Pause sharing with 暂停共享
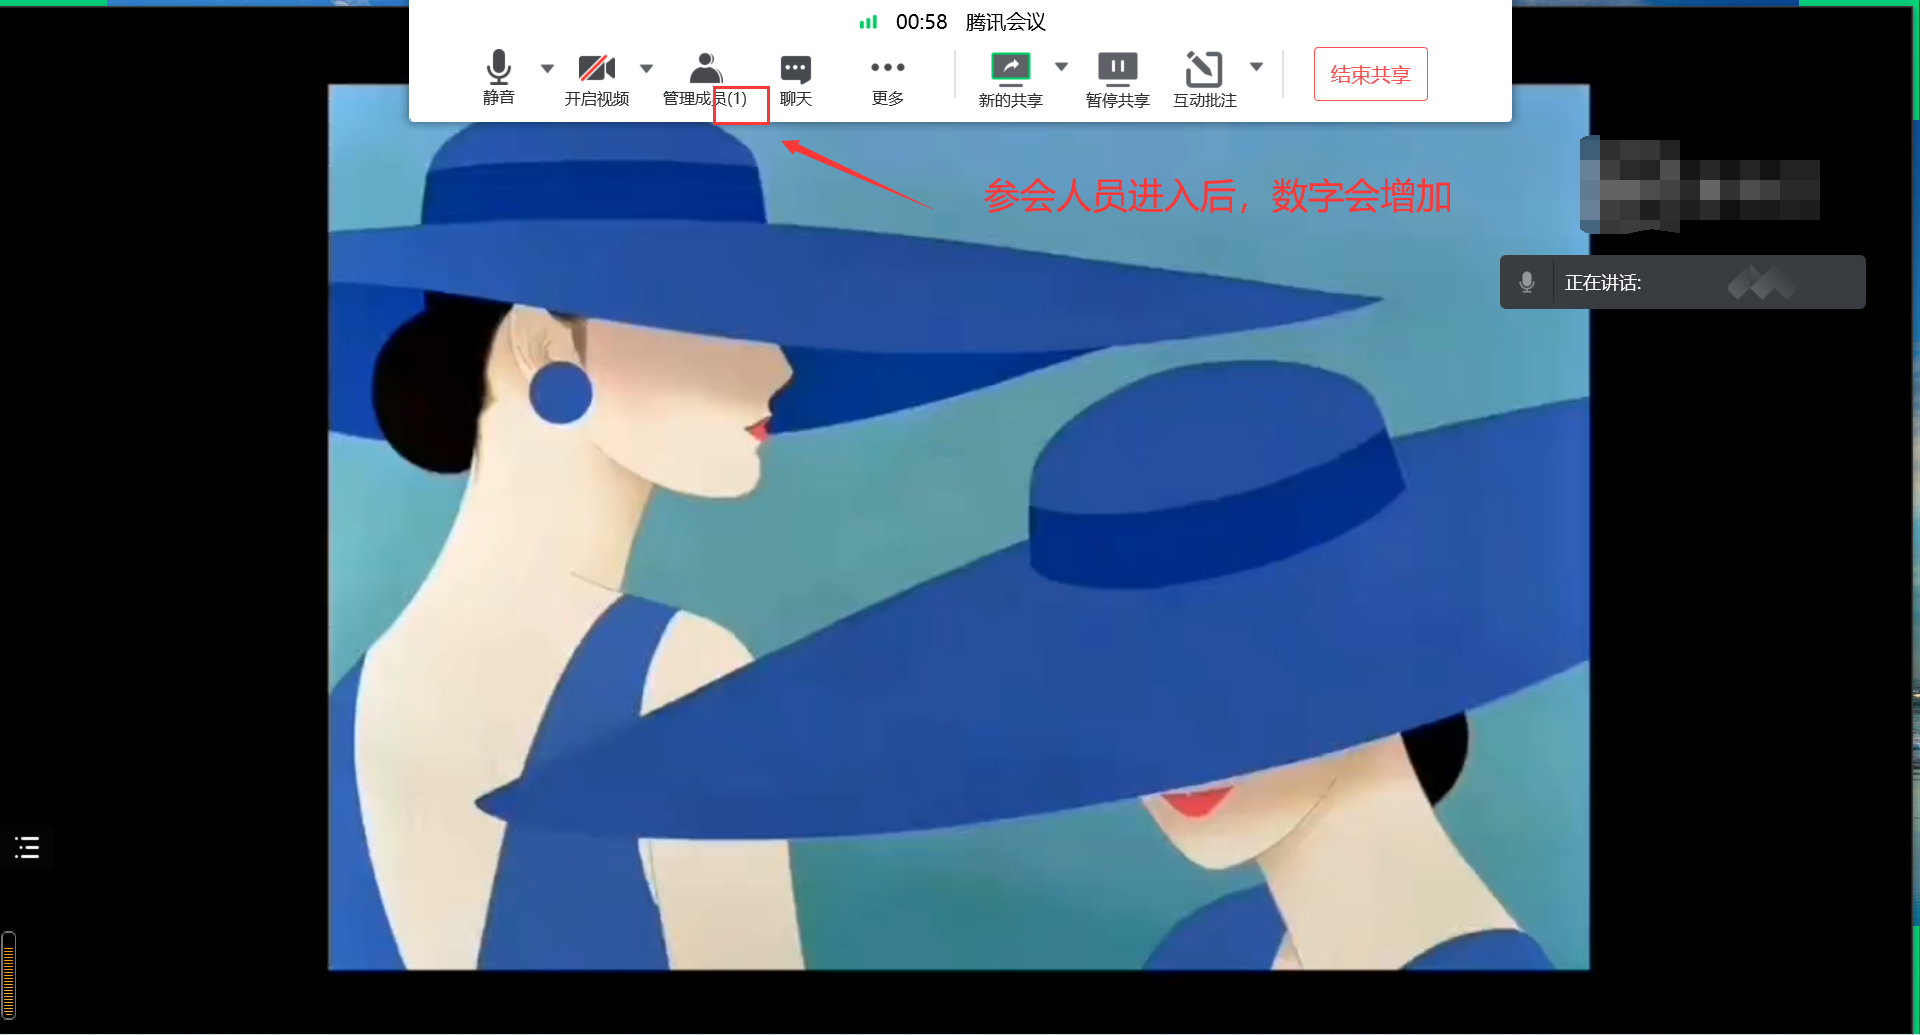 pyautogui.click(x=1117, y=80)
